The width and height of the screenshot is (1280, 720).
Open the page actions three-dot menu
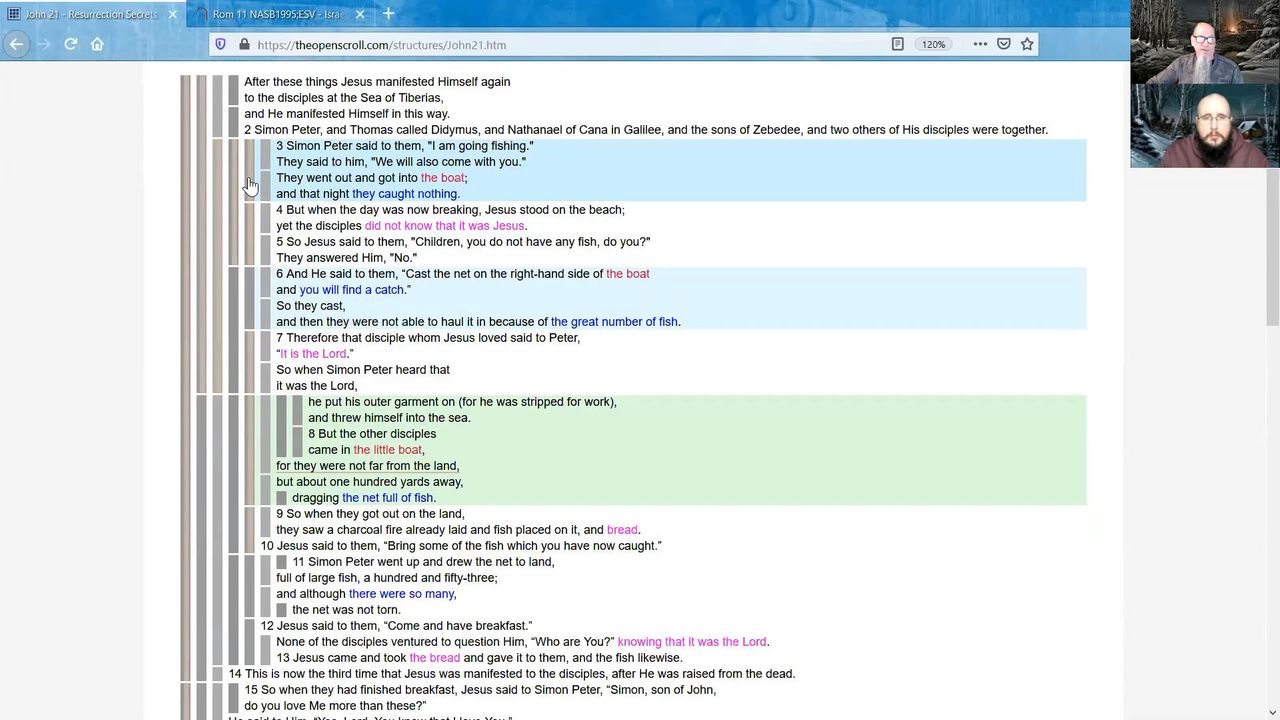[x=979, y=44]
